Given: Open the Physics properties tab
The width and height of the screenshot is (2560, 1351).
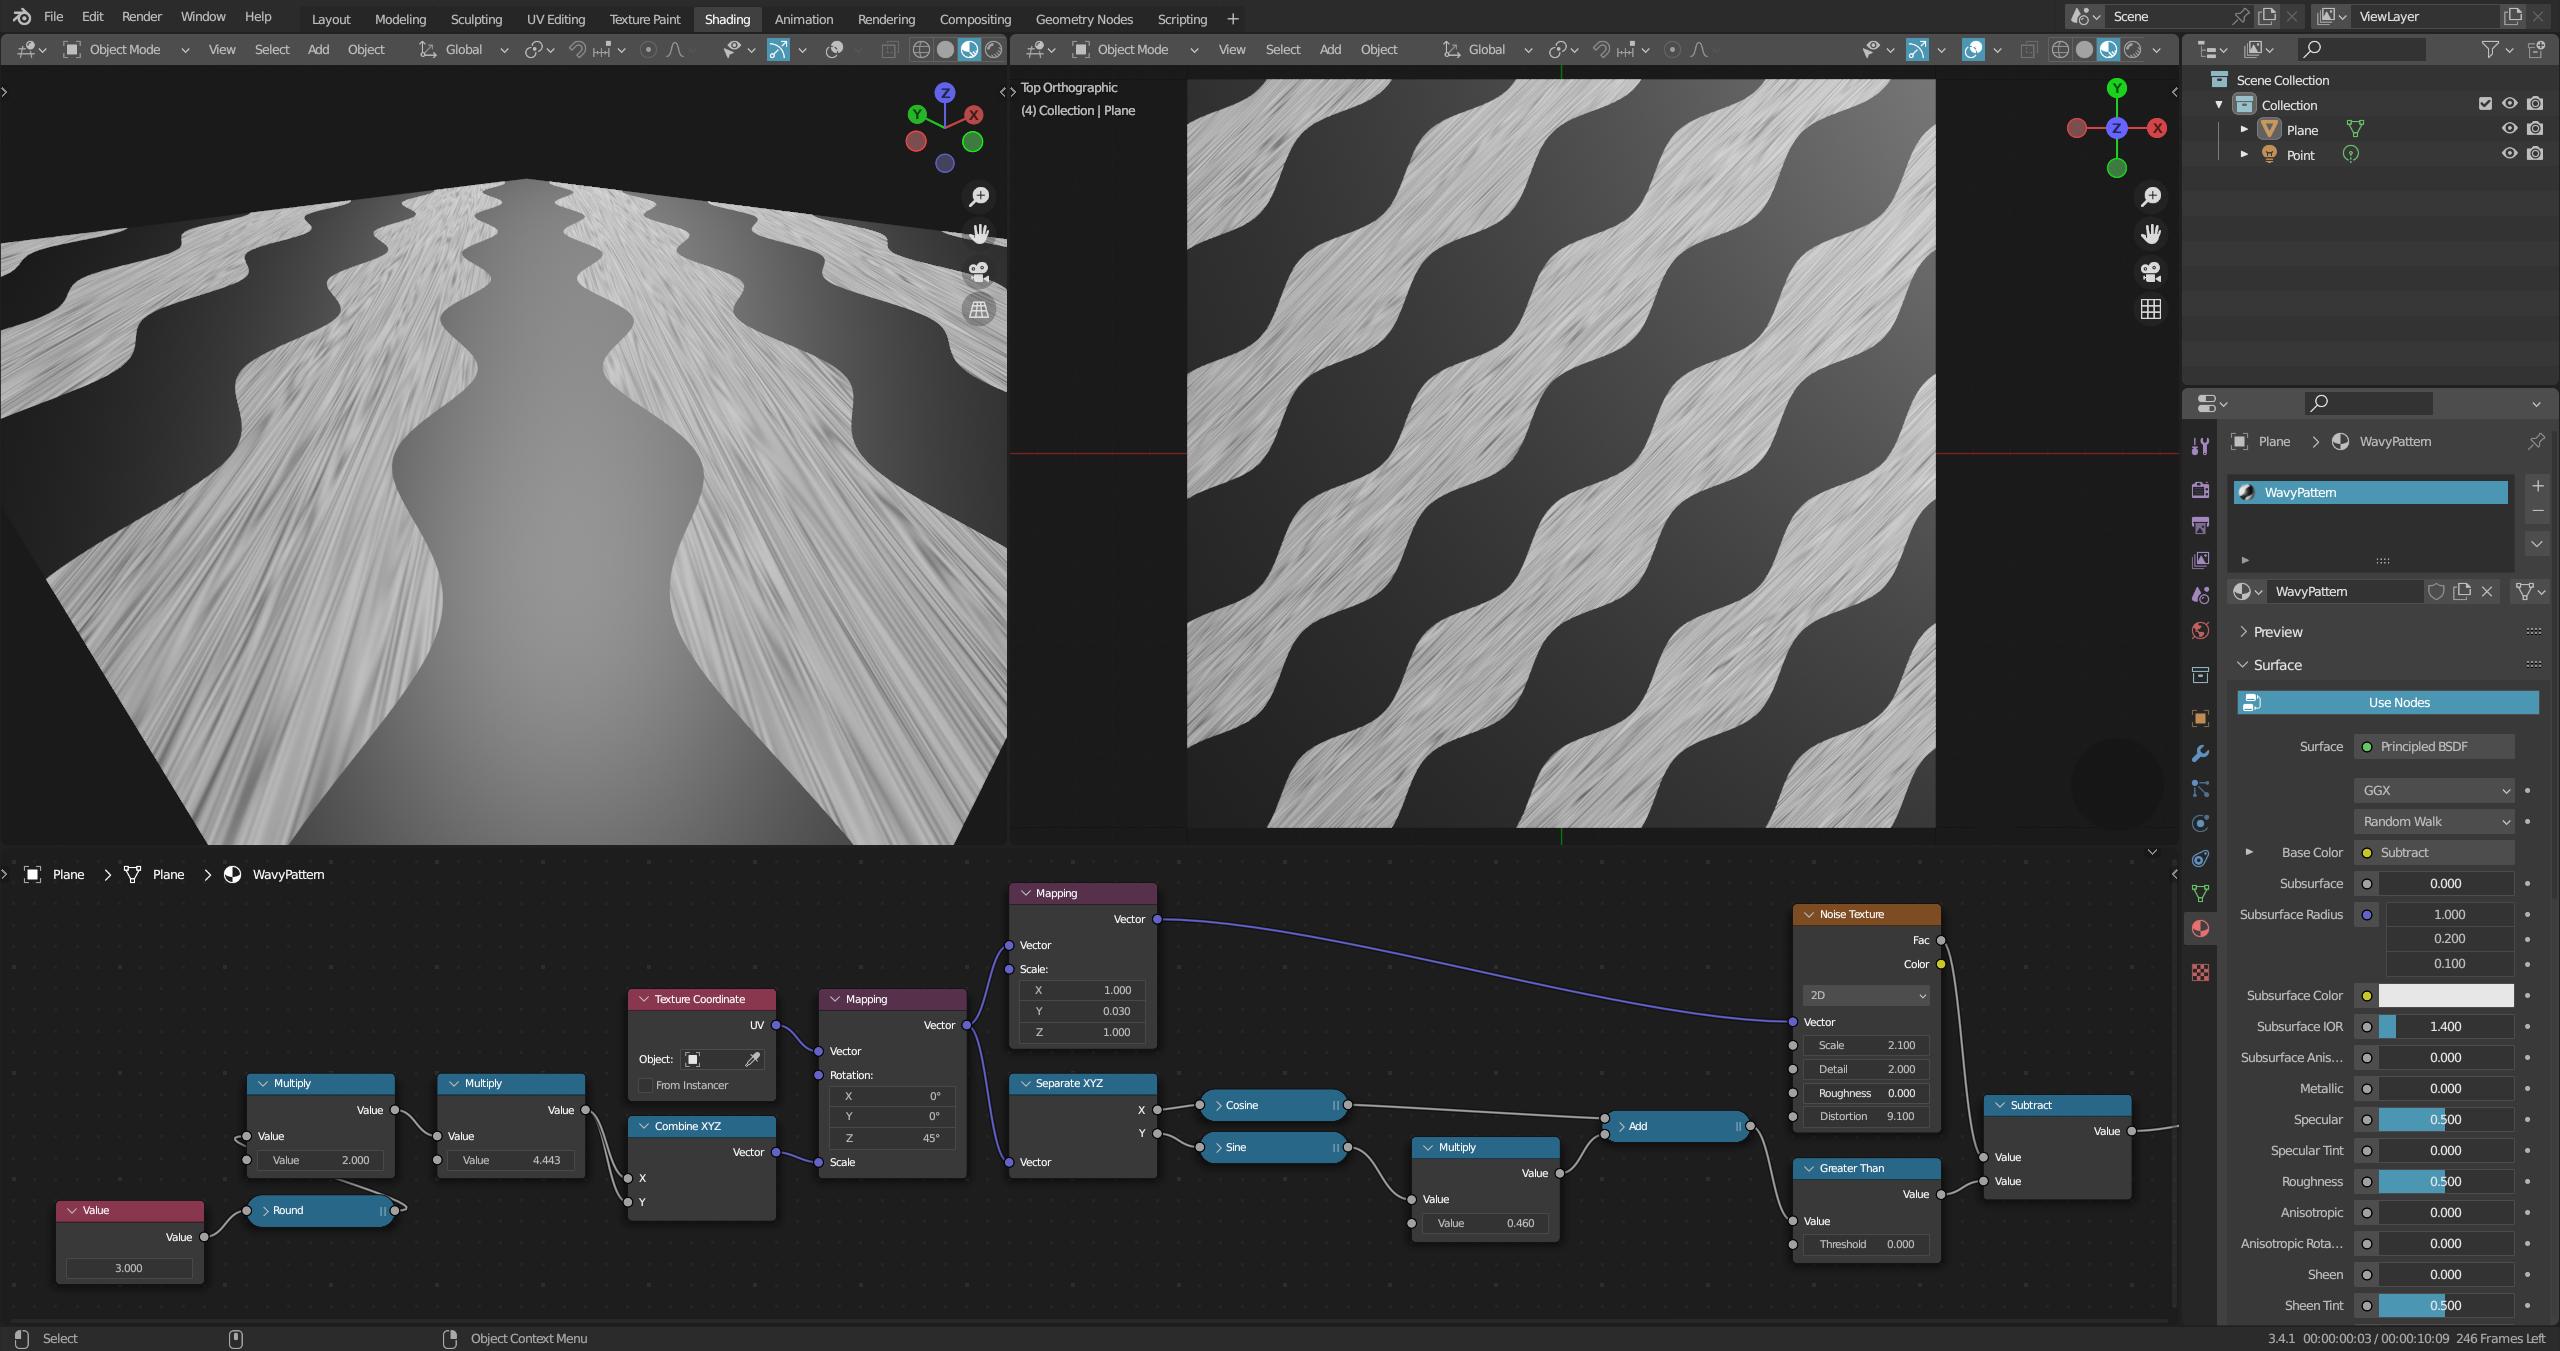Looking at the screenshot, I should 2200,824.
